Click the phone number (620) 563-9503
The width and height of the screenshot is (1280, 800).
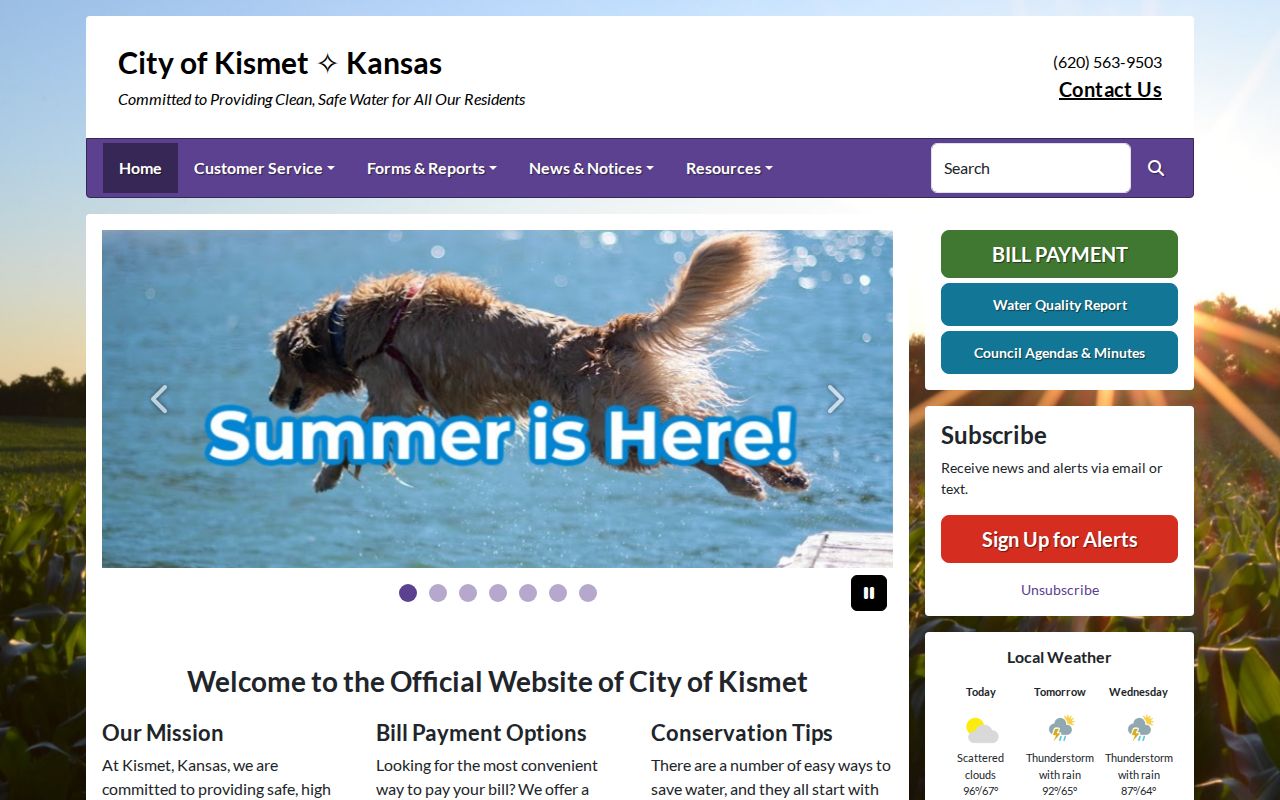(x=1107, y=62)
